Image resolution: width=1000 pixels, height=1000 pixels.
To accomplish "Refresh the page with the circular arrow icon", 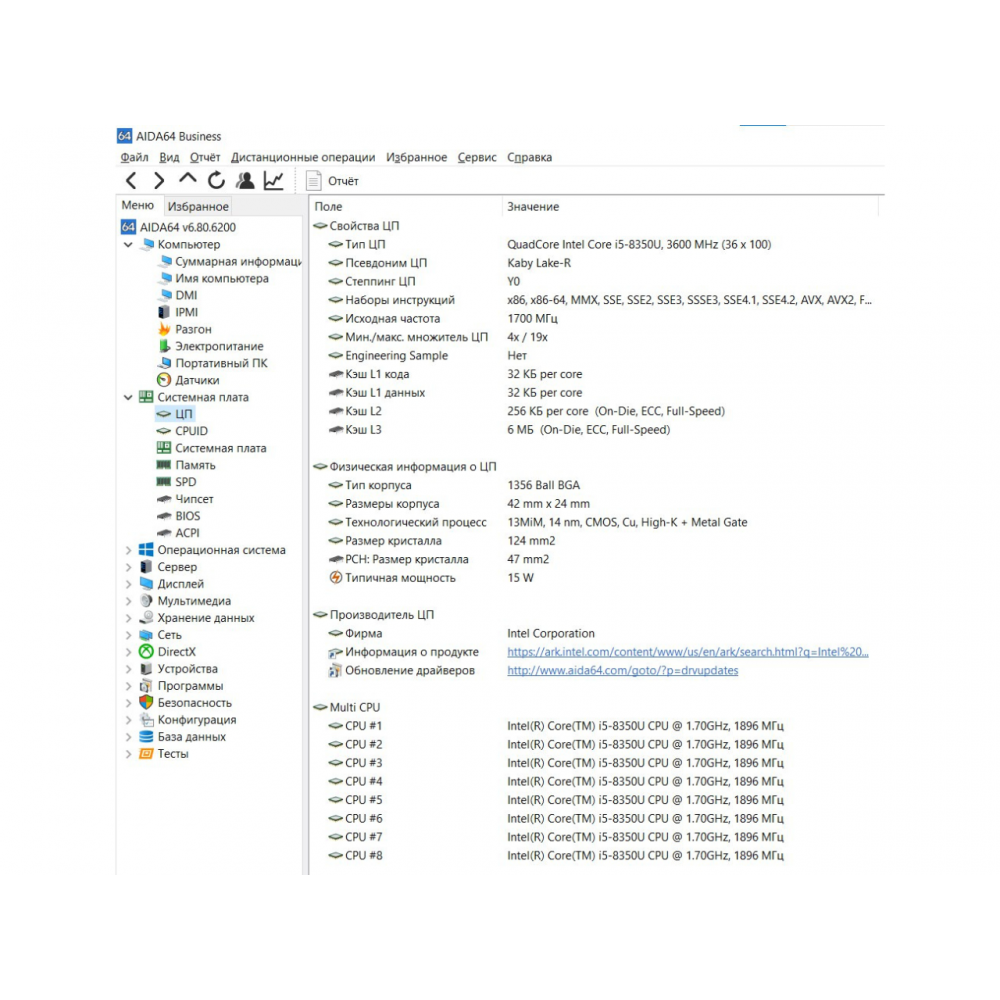I will point(216,181).
